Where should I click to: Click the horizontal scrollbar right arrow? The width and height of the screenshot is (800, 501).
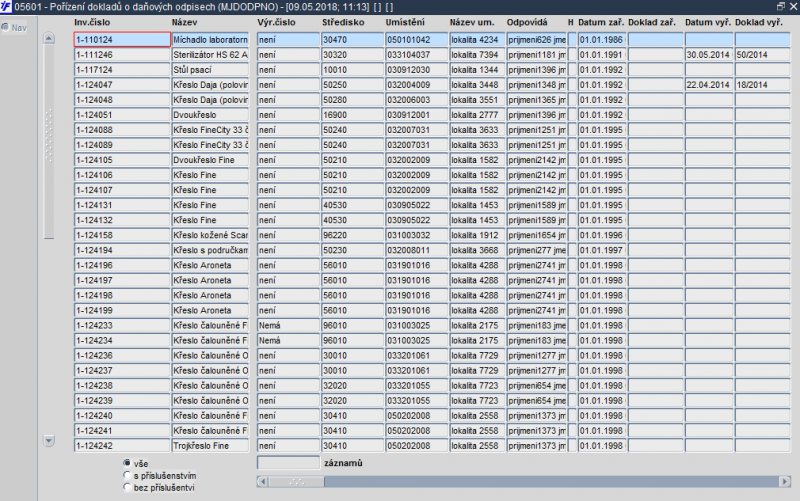785,482
